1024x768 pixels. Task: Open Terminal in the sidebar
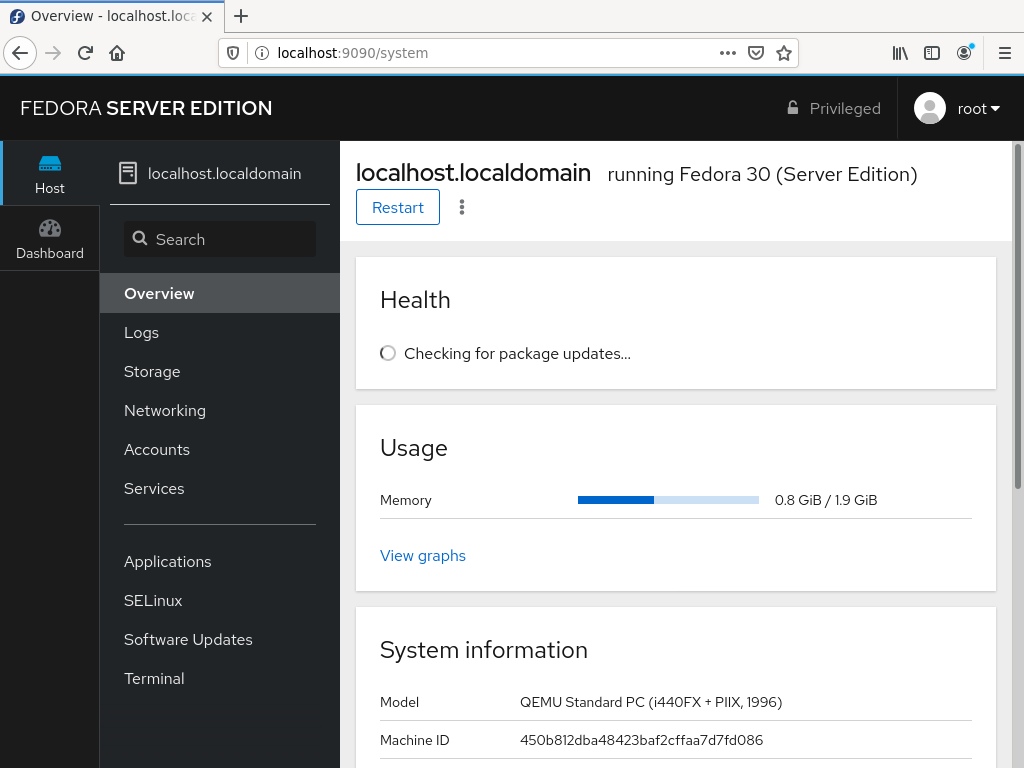click(219, 679)
